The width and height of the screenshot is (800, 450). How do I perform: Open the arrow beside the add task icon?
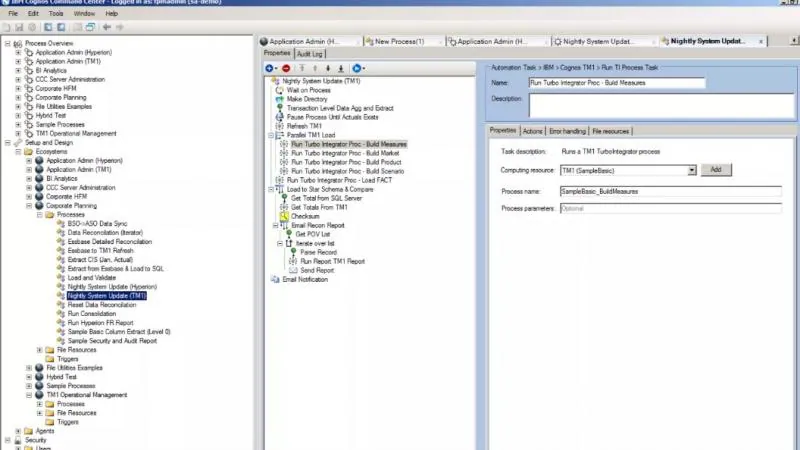click(276, 68)
